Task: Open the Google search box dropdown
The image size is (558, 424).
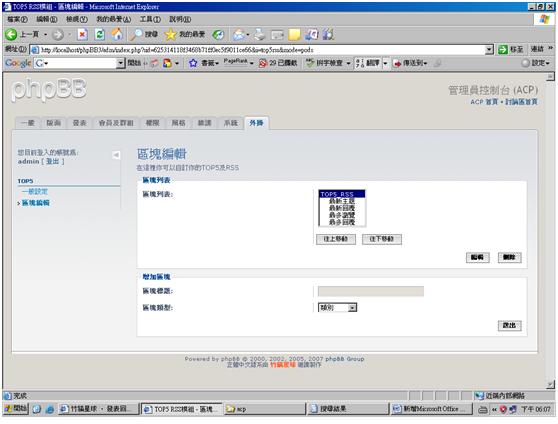Action: point(120,63)
